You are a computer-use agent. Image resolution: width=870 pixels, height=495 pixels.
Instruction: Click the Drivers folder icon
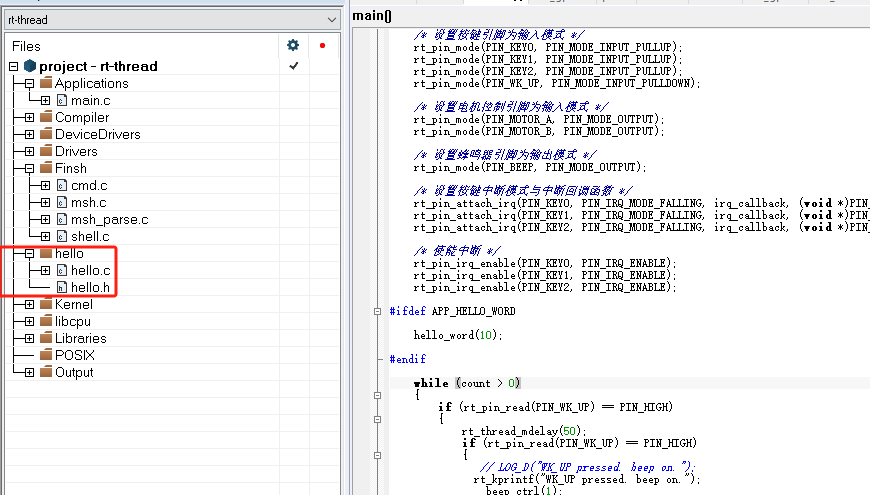coord(46,150)
